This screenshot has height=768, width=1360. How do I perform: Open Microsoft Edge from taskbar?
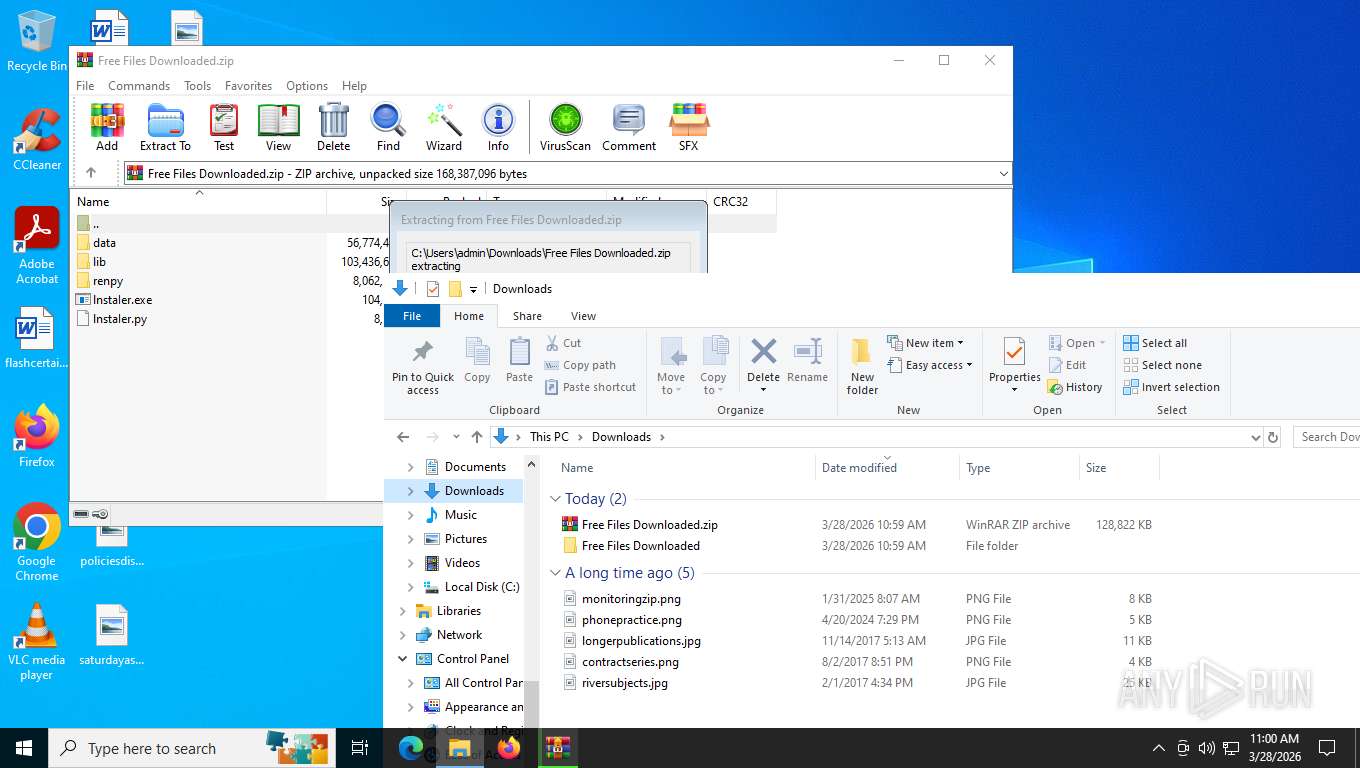pos(410,748)
